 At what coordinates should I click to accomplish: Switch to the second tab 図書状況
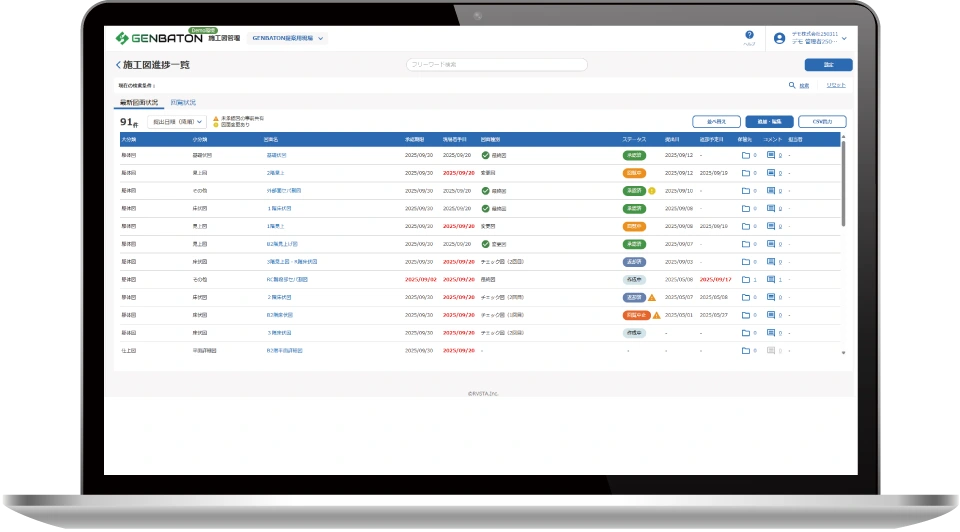click(183, 102)
